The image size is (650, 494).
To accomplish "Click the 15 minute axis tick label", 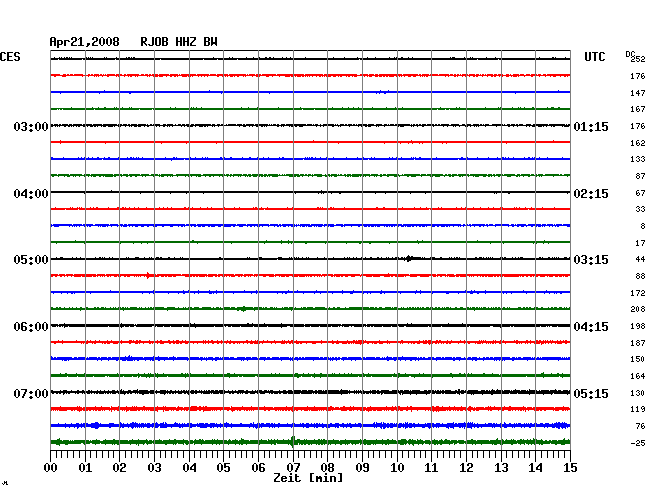I will pos(570,468).
